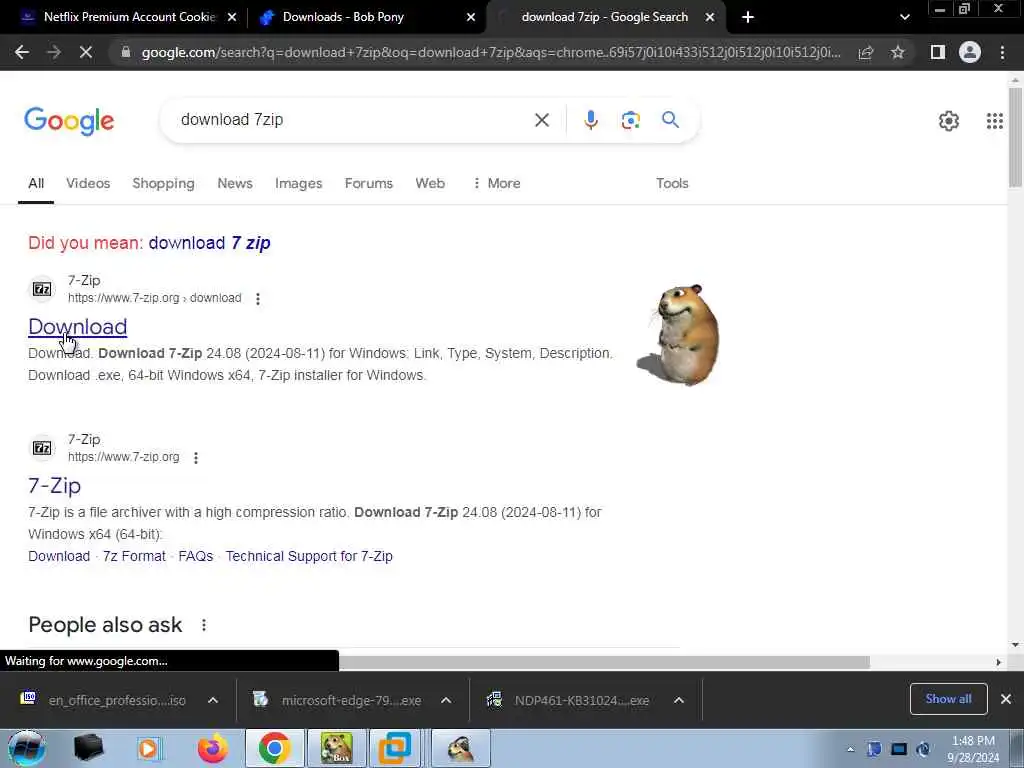1024x768 pixels.
Task: Open Technical Support for 7-Zip sitelink
Action: pos(309,556)
